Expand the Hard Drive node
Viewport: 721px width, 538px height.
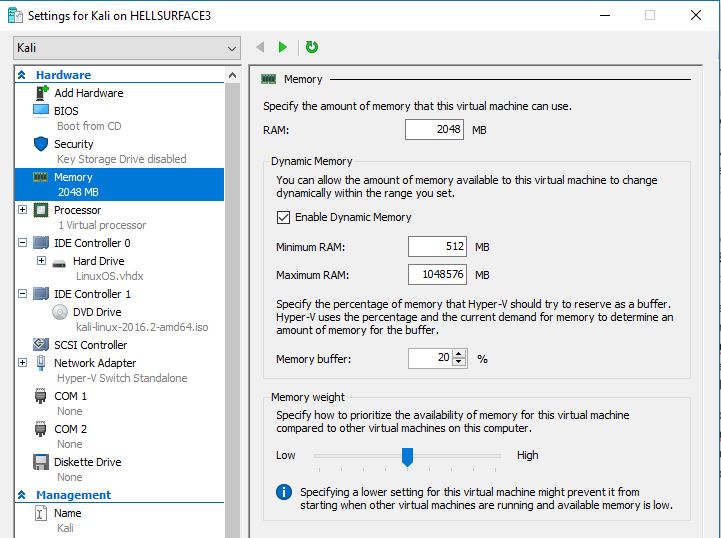coord(41,261)
